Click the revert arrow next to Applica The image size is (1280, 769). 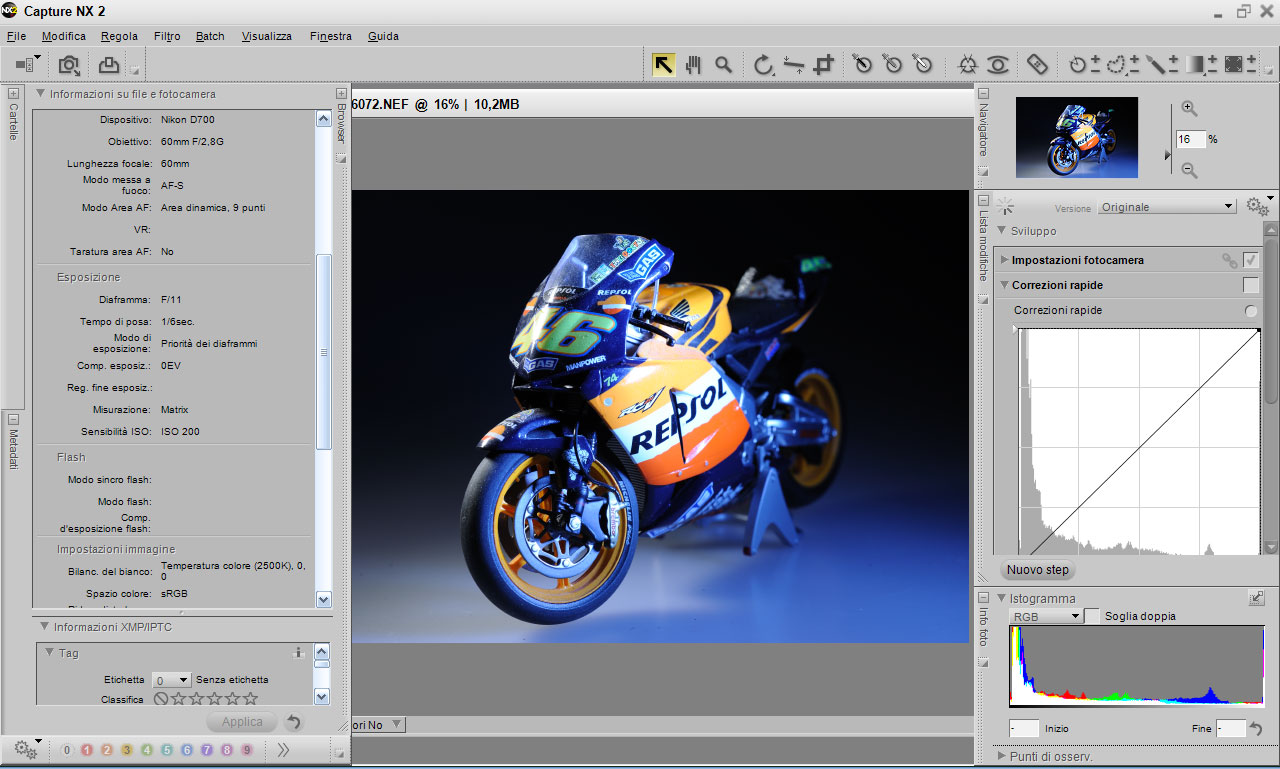(x=293, y=722)
